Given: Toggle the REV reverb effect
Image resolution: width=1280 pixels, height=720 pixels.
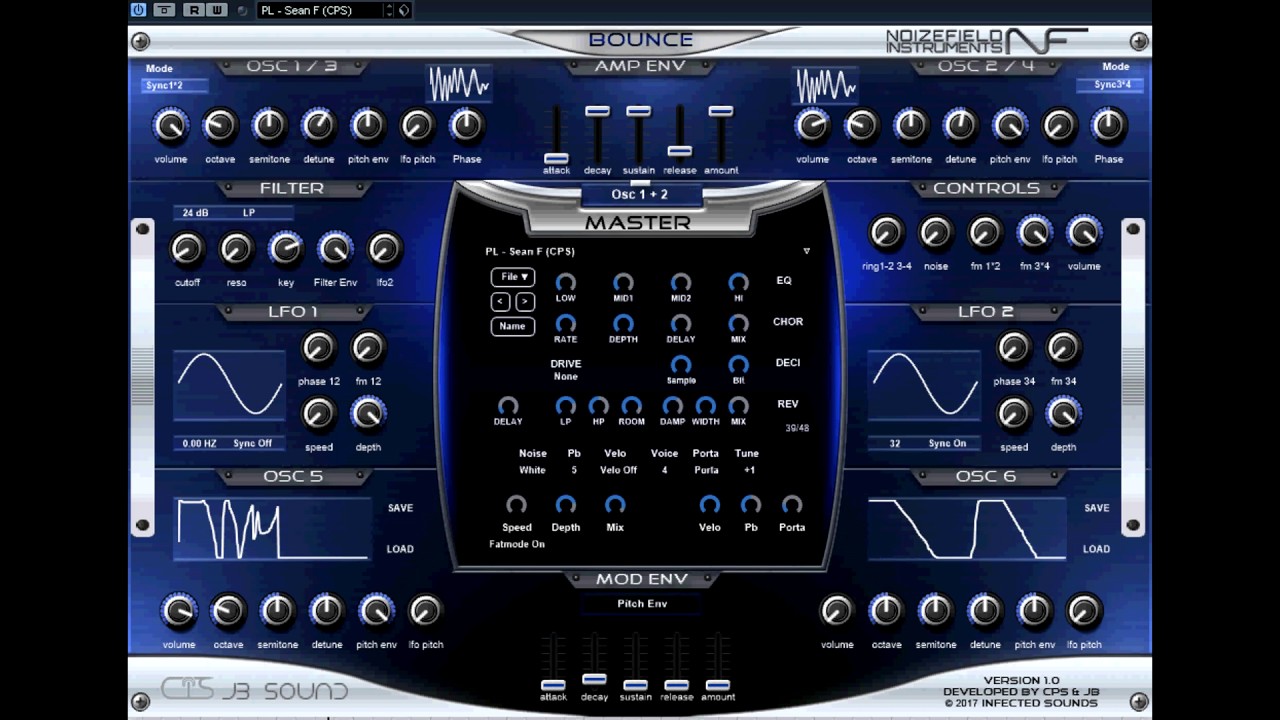Looking at the screenshot, I should point(788,404).
